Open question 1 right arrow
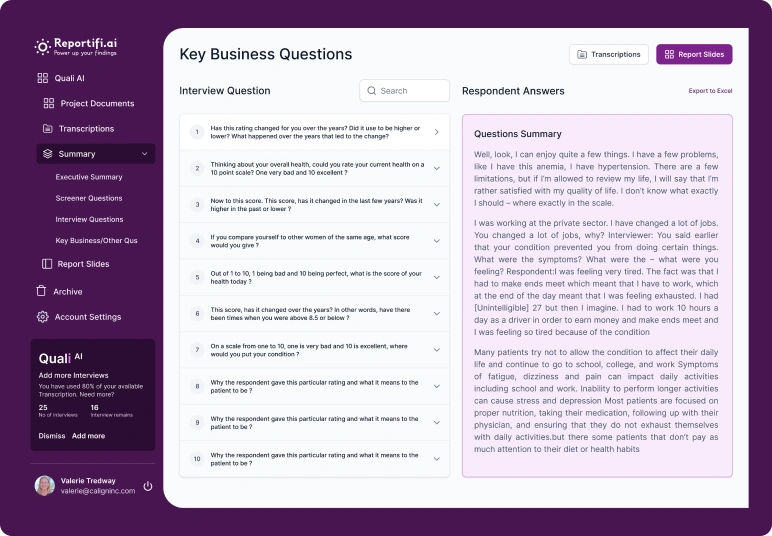The width and height of the screenshot is (772, 536). (x=437, y=132)
